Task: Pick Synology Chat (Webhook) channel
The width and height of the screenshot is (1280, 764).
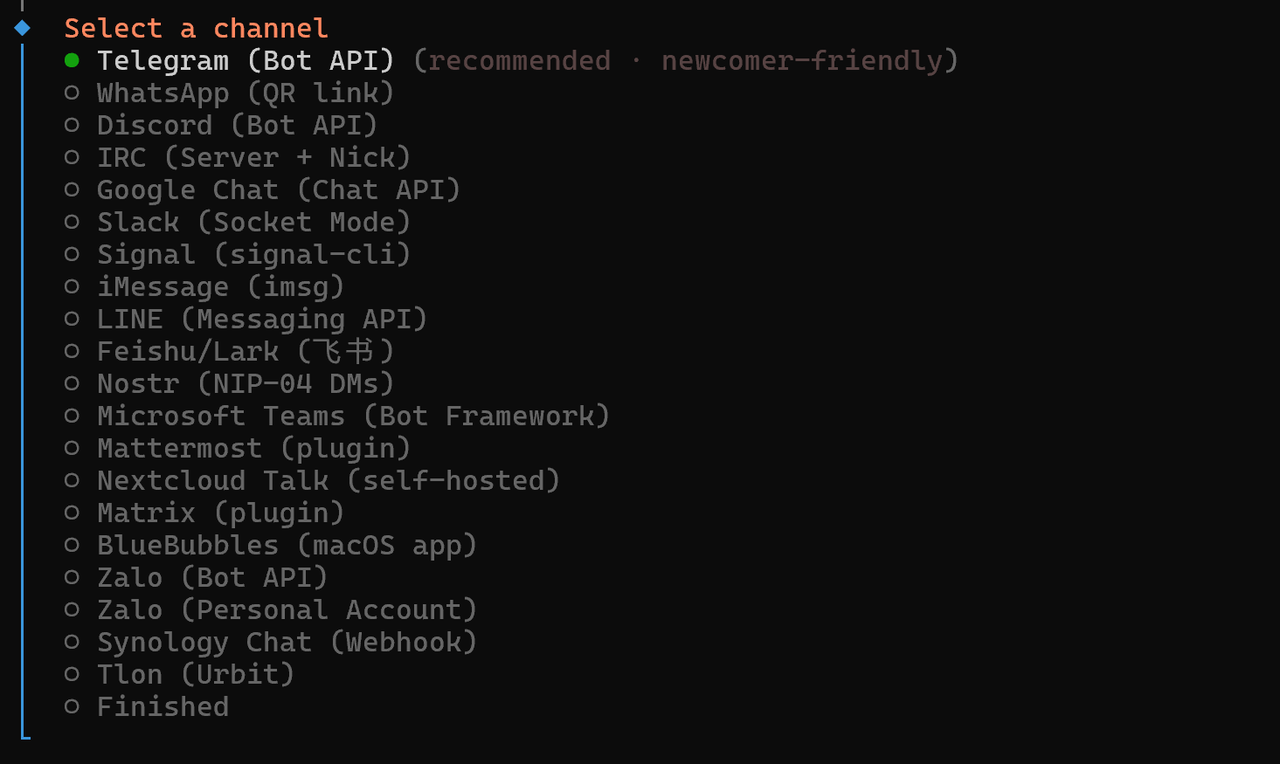Action: click(72, 642)
